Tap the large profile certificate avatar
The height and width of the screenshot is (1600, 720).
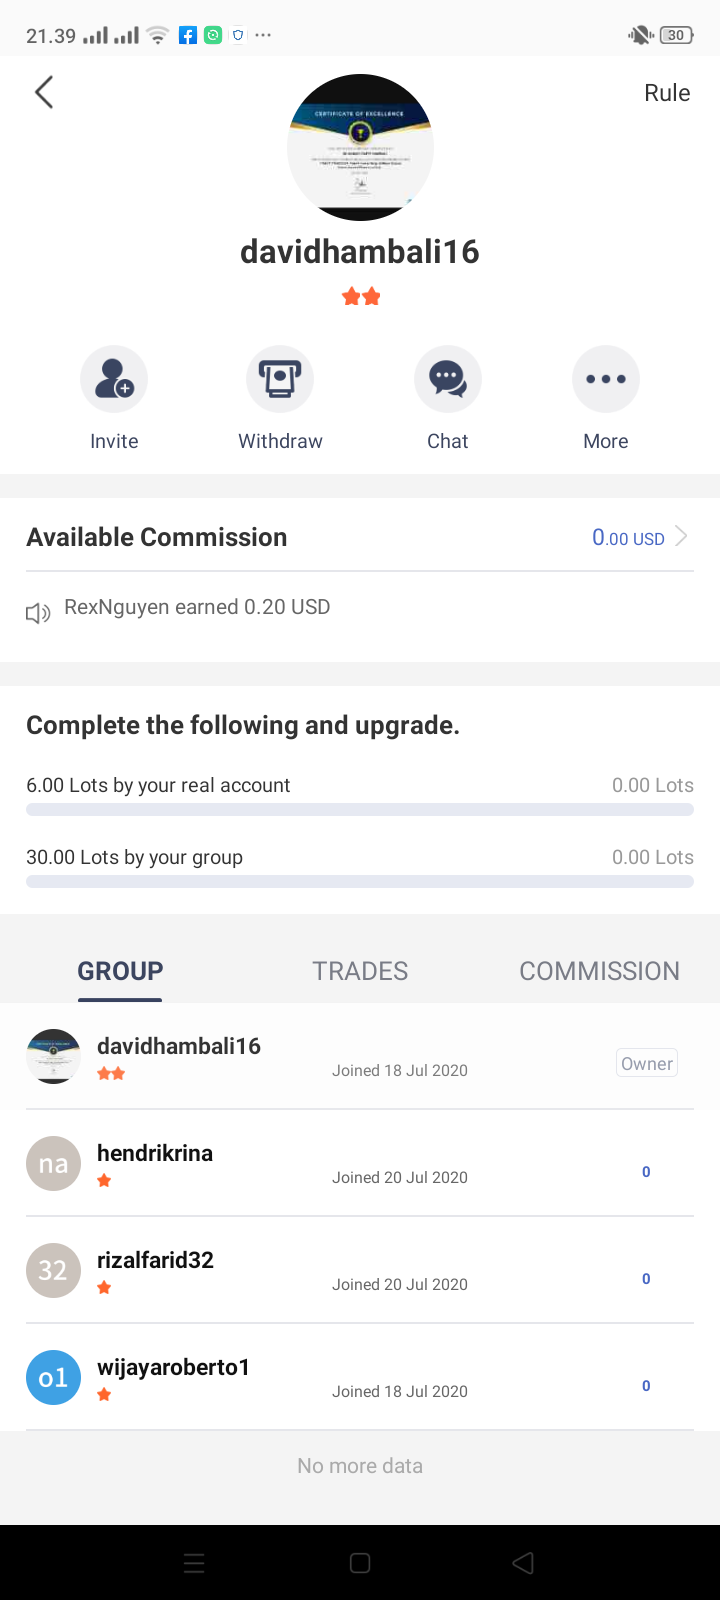(x=360, y=147)
